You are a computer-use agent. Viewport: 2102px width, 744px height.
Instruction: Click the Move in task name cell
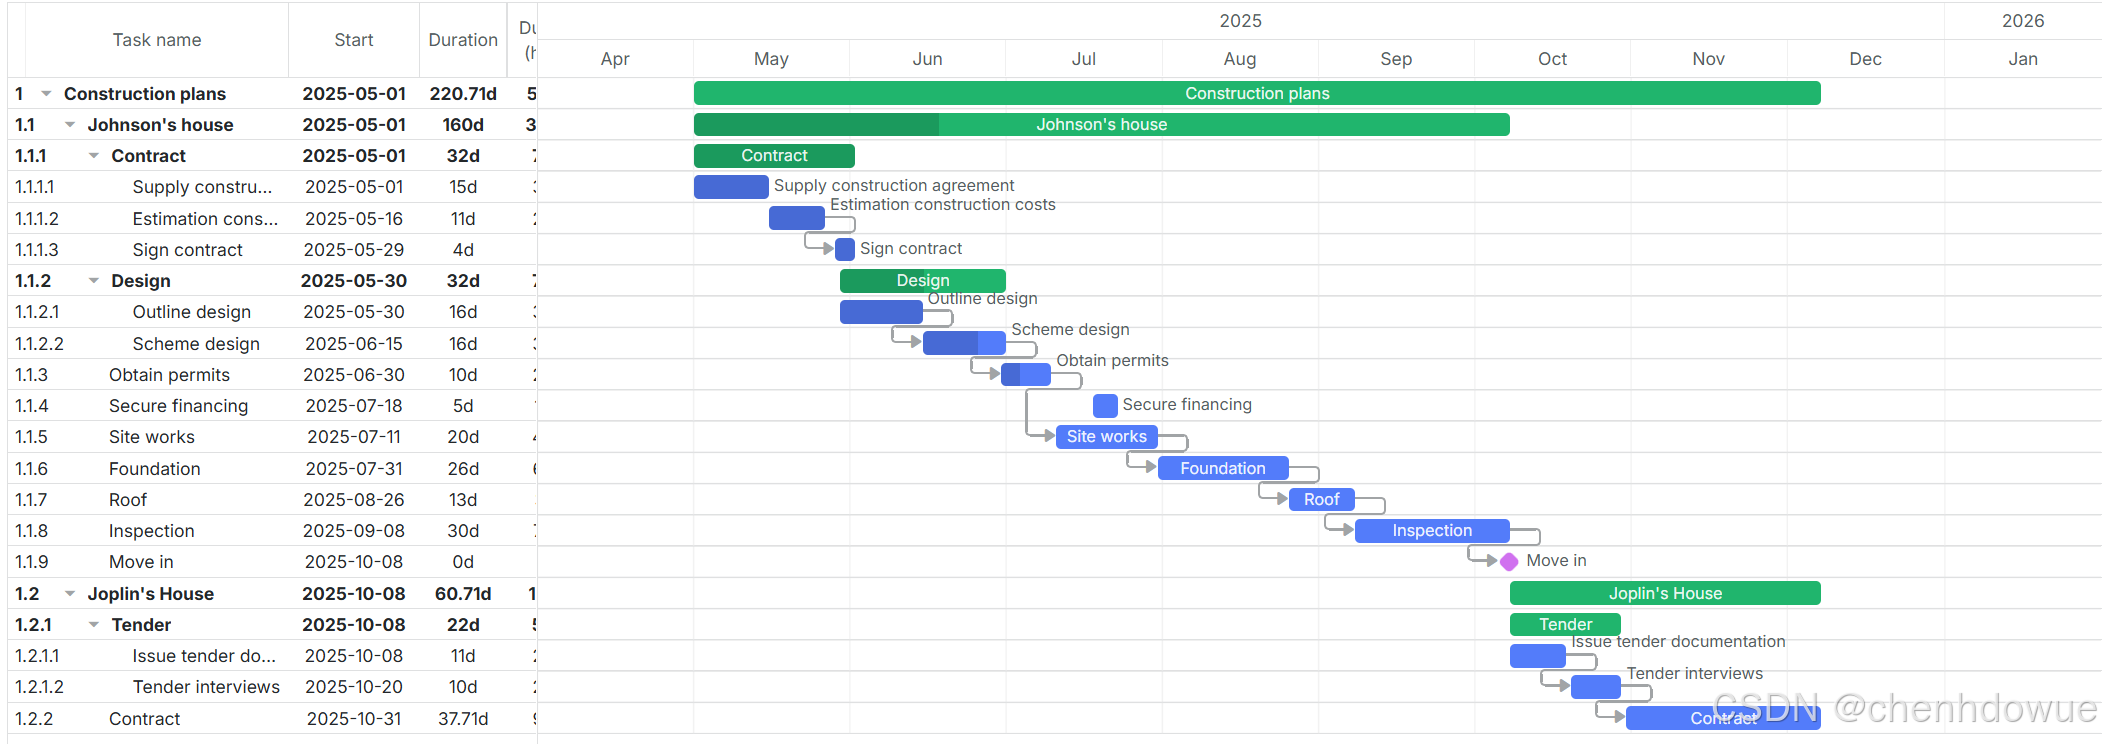[141, 562]
